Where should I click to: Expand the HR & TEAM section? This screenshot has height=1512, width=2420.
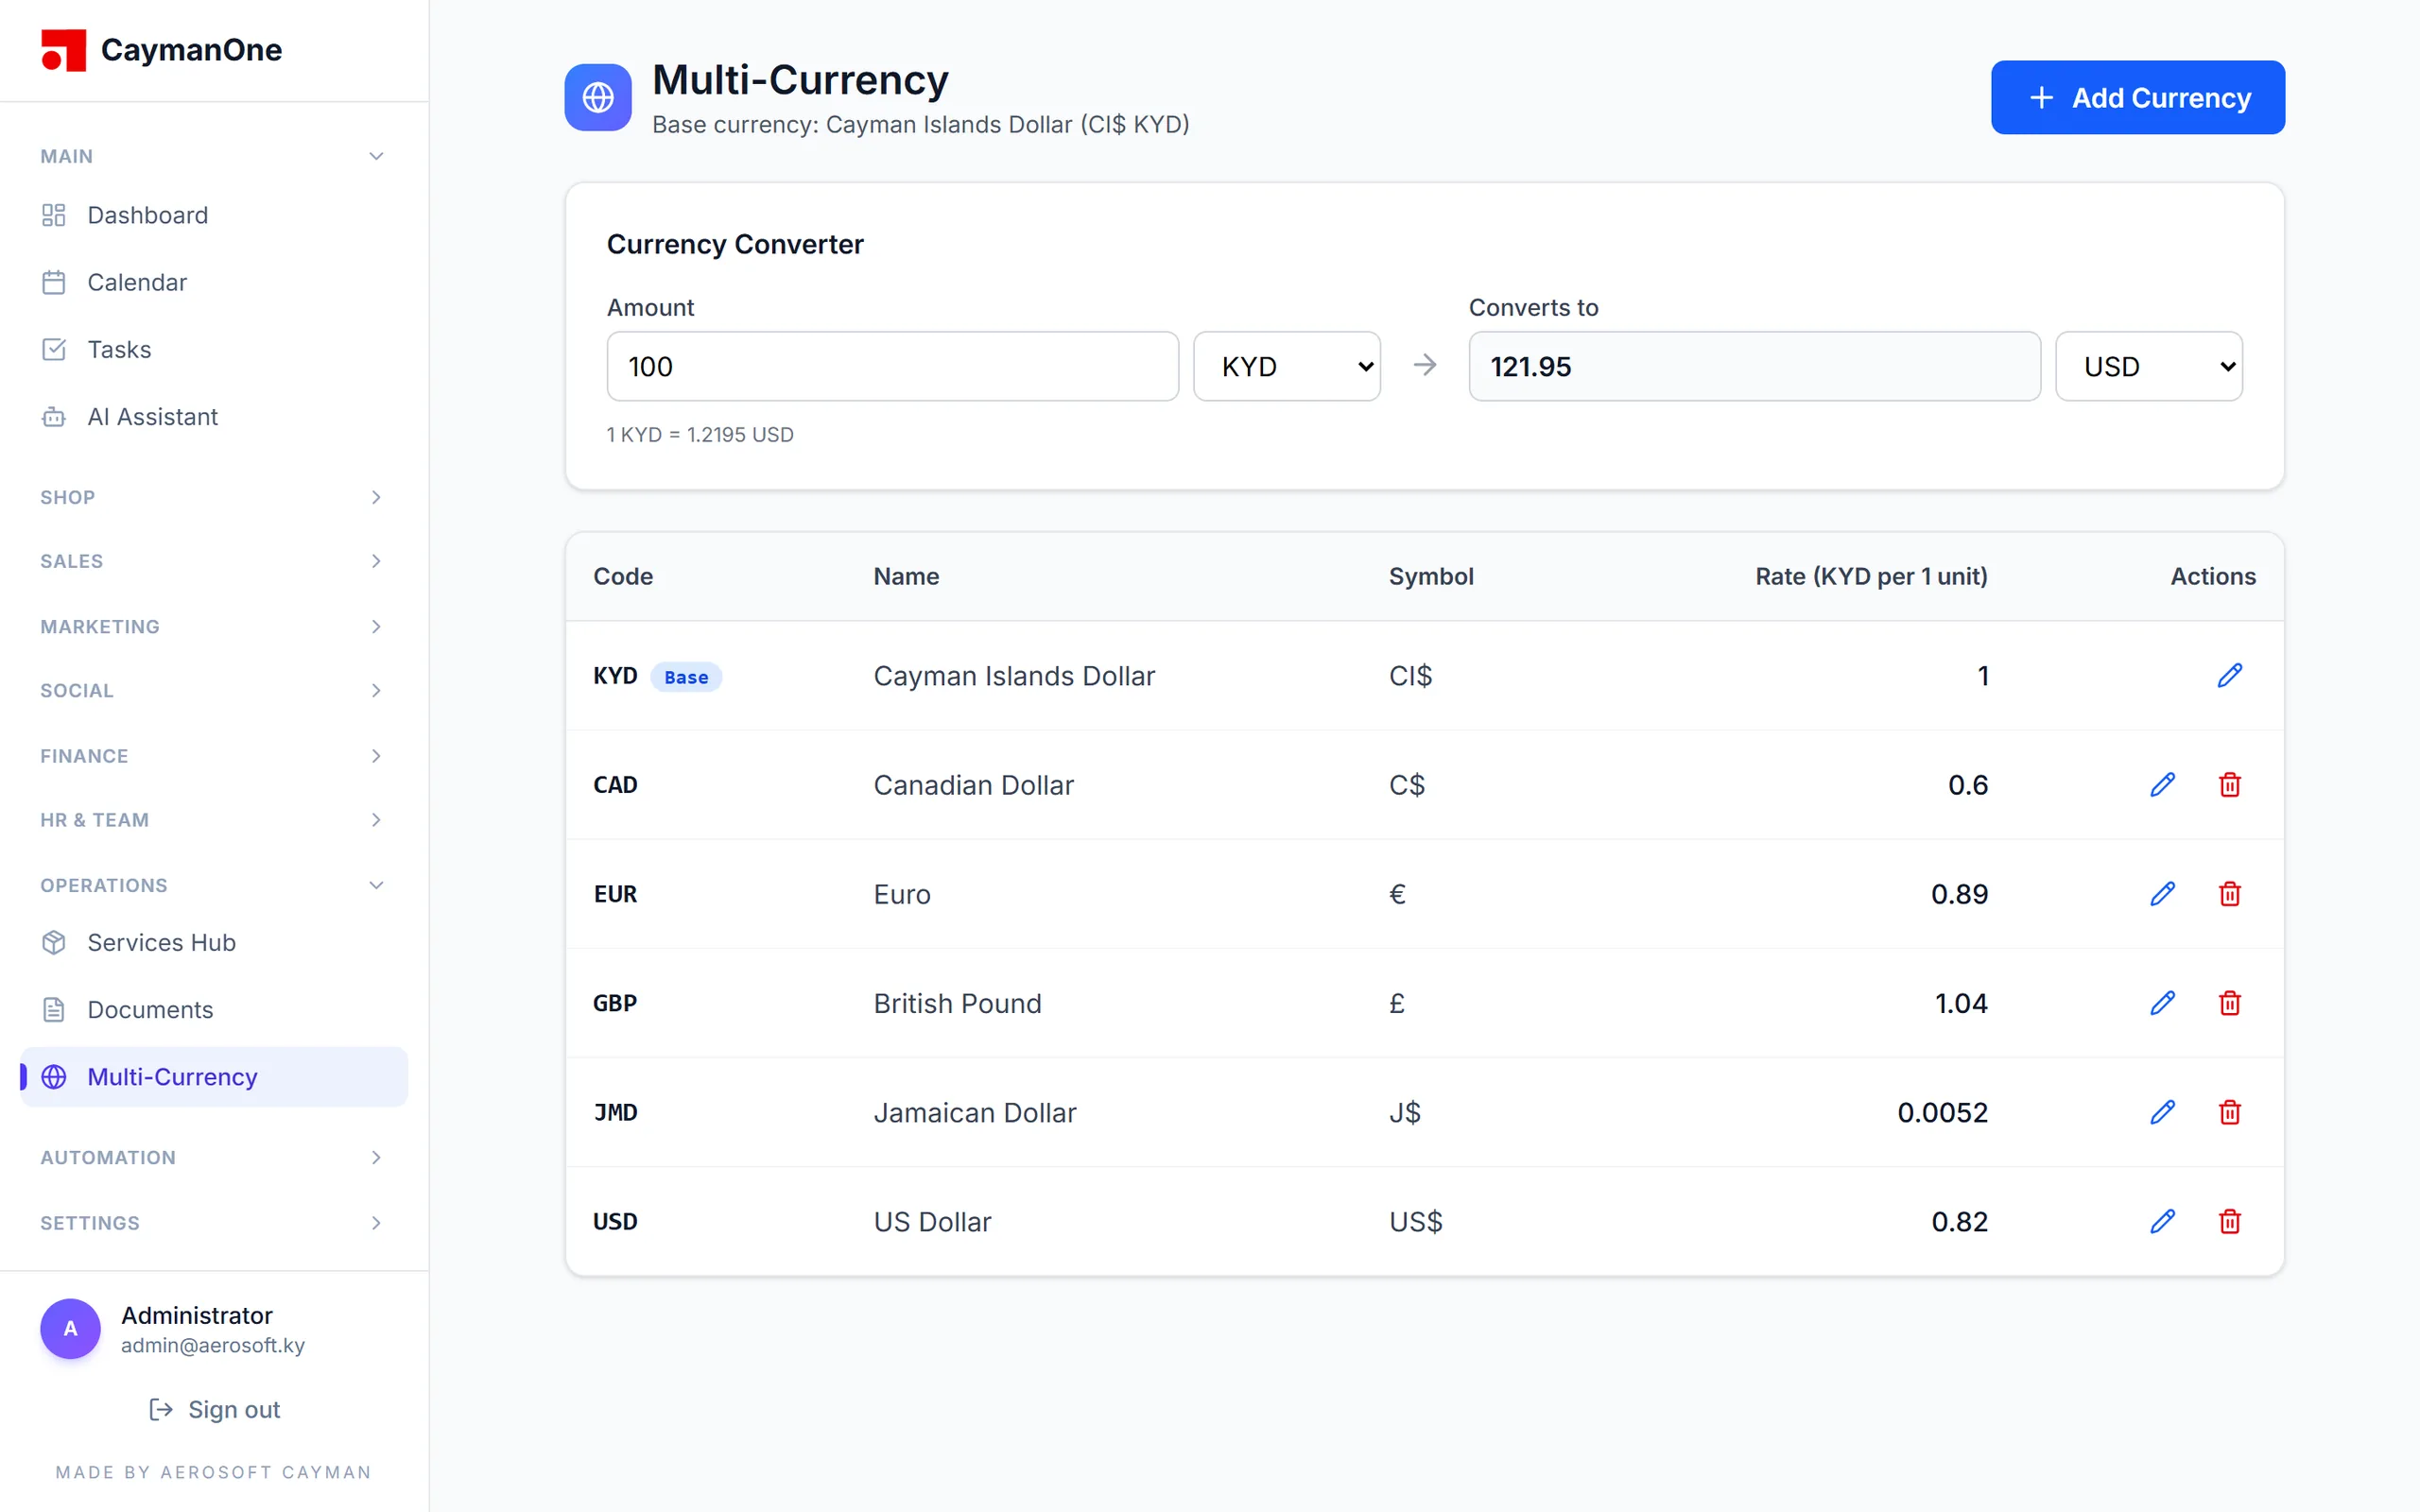(213, 820)
